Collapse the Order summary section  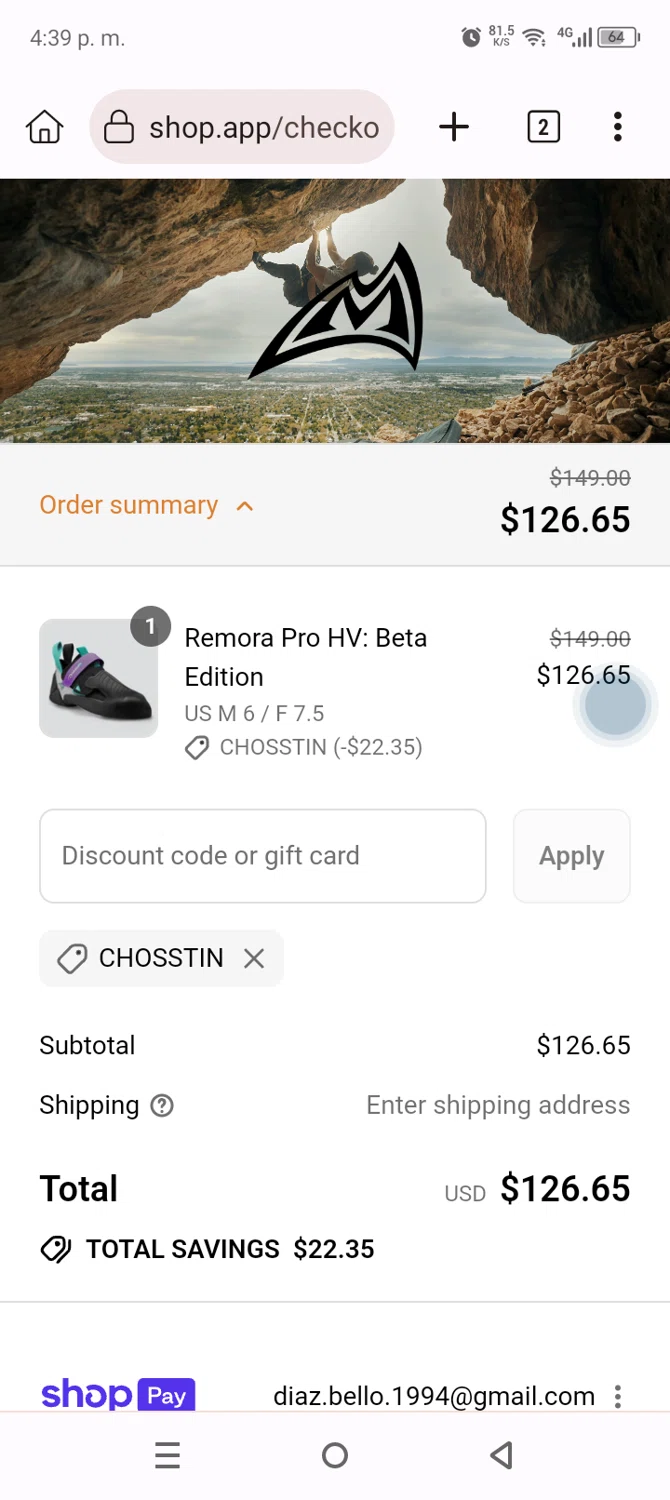point(129,505)
